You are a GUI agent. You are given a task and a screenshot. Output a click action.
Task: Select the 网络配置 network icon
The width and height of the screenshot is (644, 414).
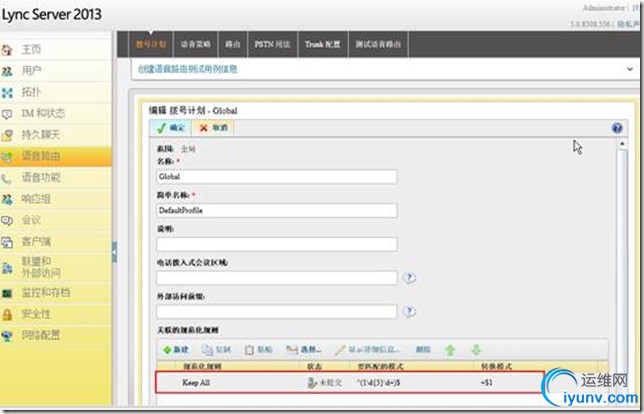7,336
